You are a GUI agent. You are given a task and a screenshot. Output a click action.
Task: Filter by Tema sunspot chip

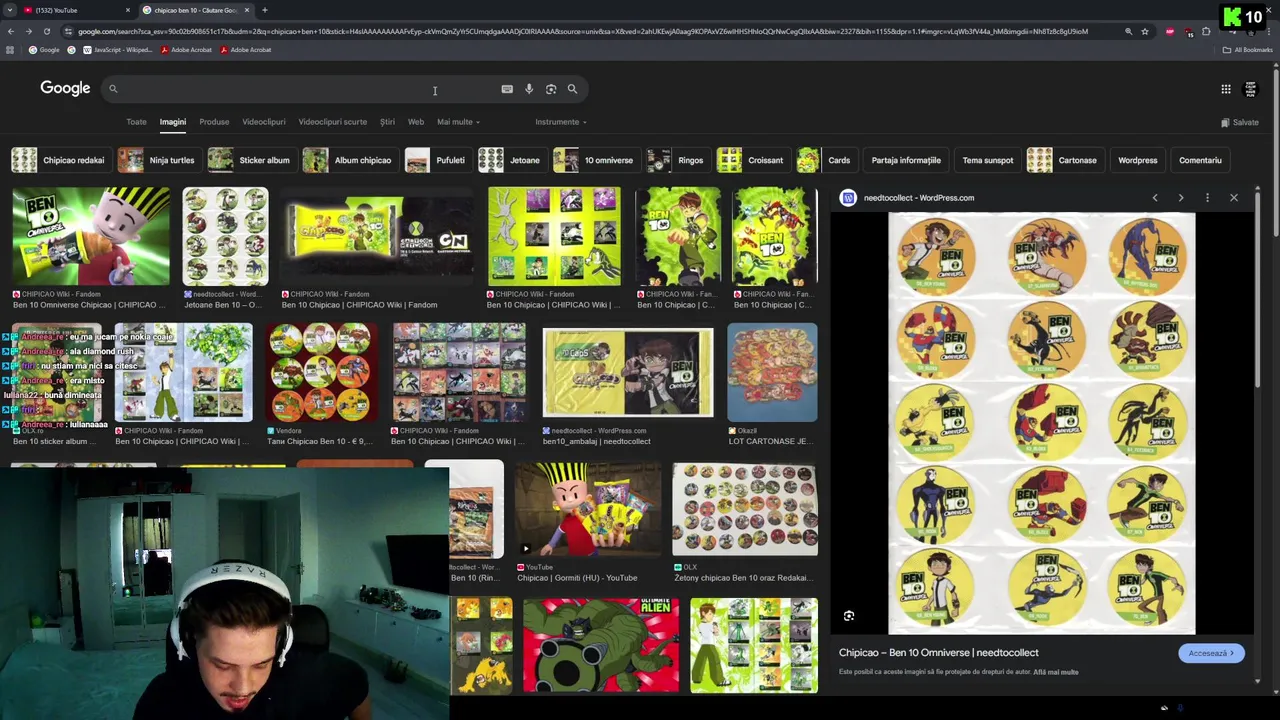coord(988,160)
